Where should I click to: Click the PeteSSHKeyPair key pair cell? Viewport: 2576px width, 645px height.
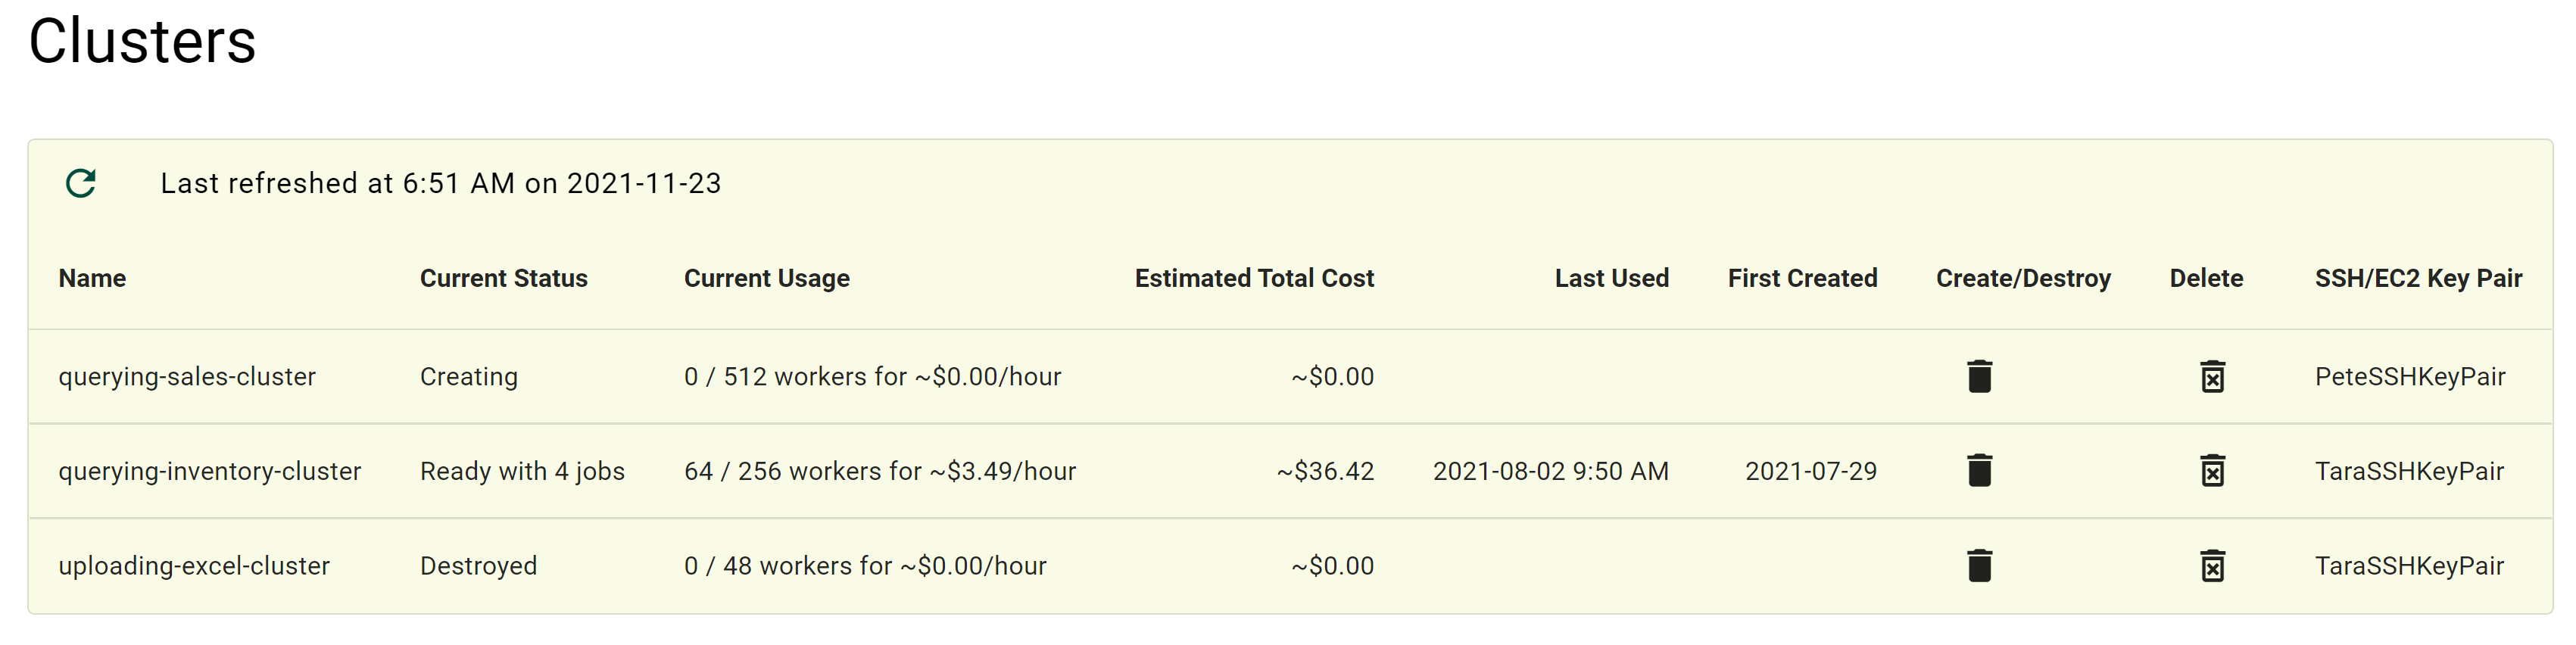2410,377
